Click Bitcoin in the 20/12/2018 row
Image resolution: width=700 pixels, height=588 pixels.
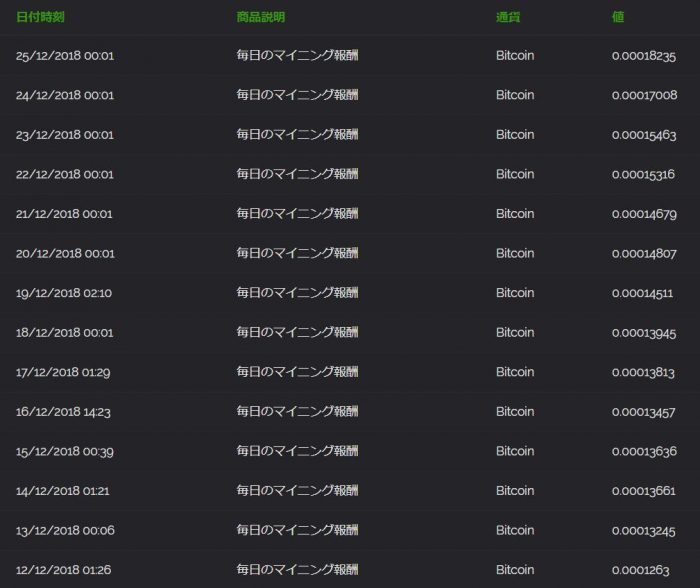(x=515, y=253)
